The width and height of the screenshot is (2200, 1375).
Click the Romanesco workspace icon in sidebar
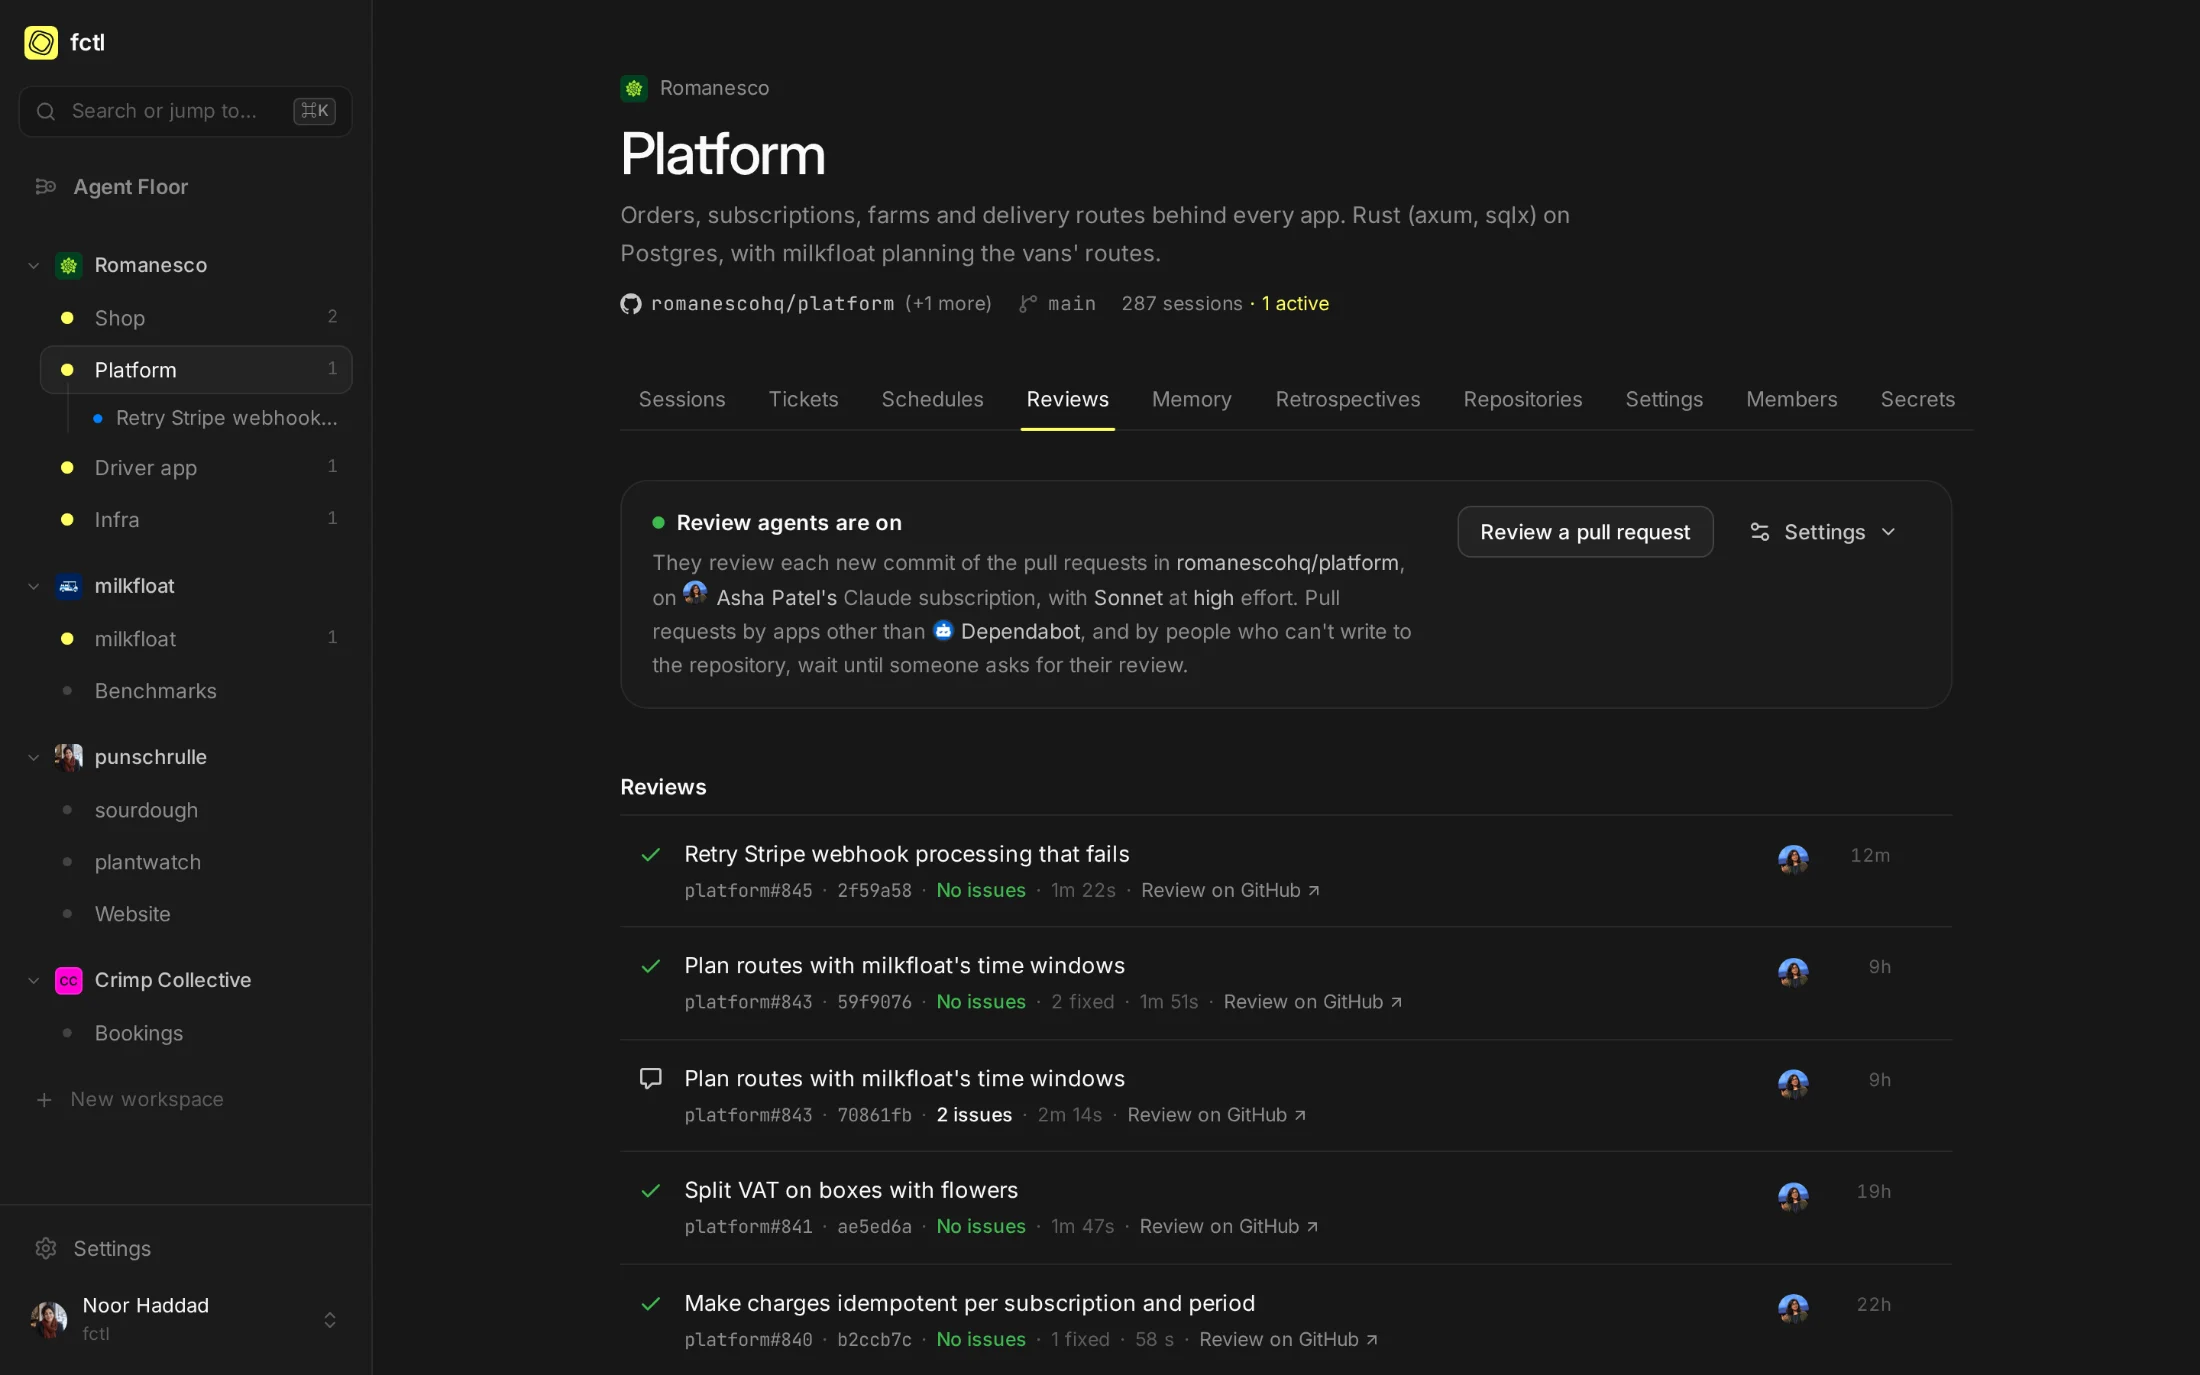pos(68,265)
